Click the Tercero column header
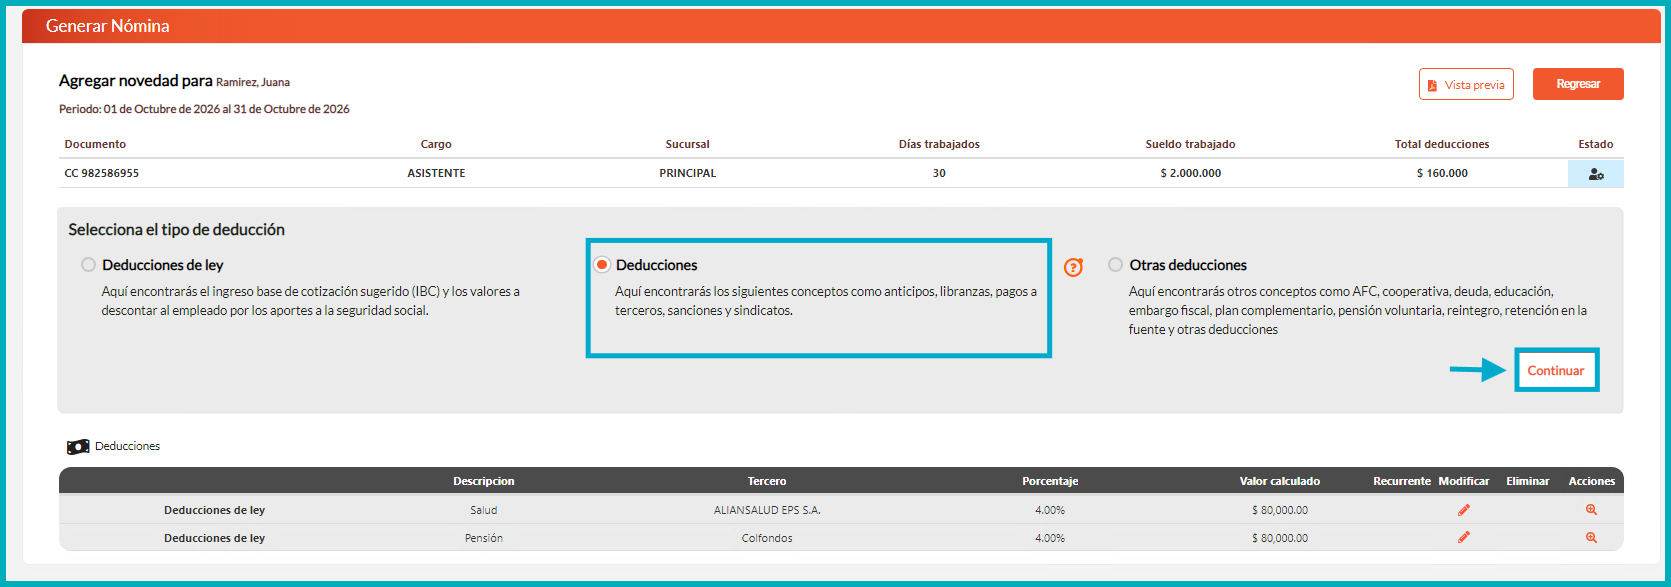The image size is (1671, 587). tap(767, 481)
